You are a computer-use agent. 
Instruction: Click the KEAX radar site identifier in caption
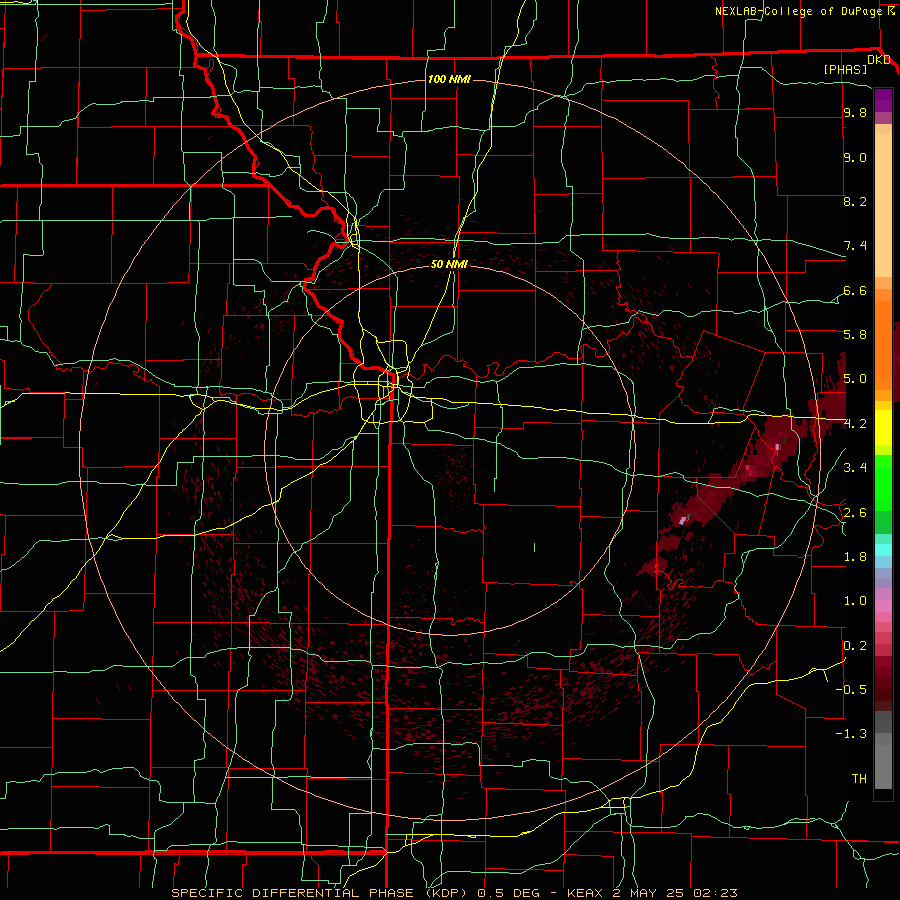click(x=584, y=893)
